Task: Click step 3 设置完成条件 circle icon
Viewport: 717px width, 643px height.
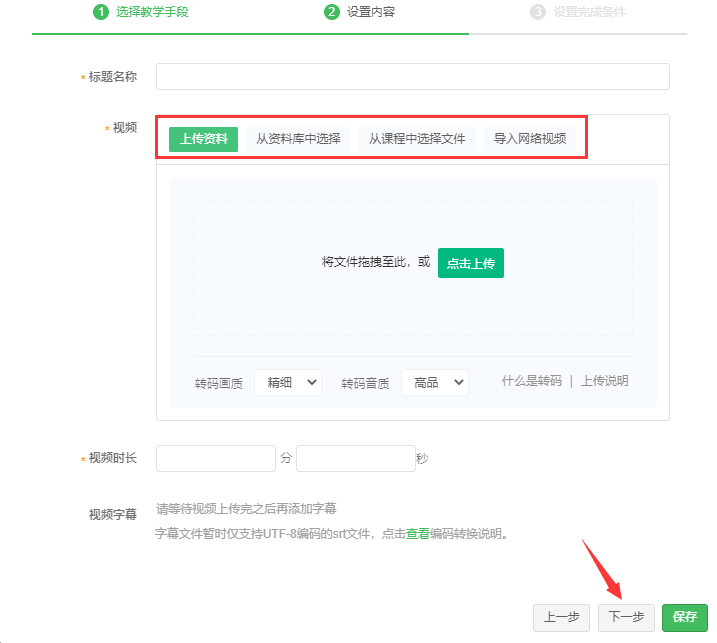Action: pyautogui.click(x=538, y=13)
